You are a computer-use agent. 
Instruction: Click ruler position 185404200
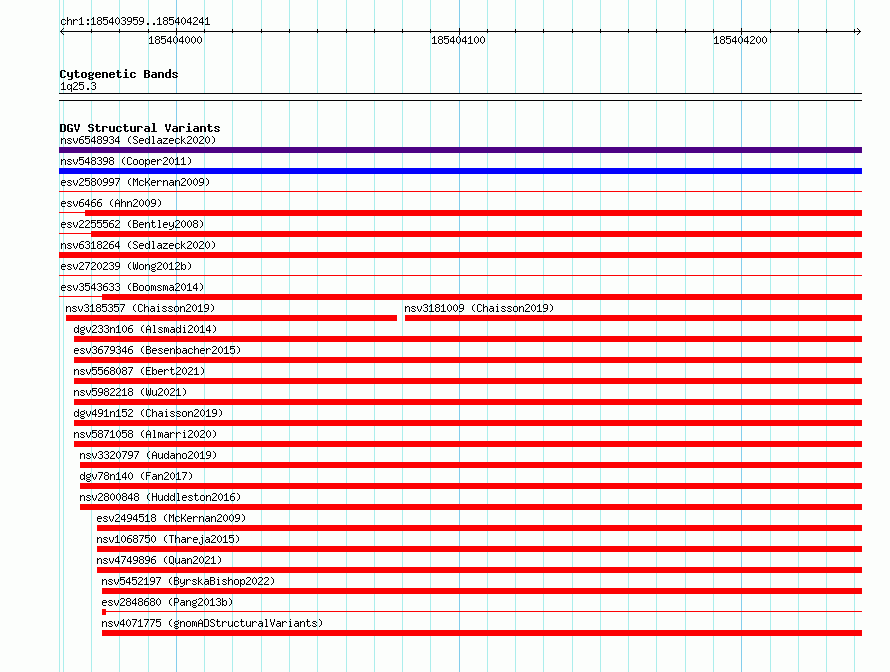tap(740, 40)
